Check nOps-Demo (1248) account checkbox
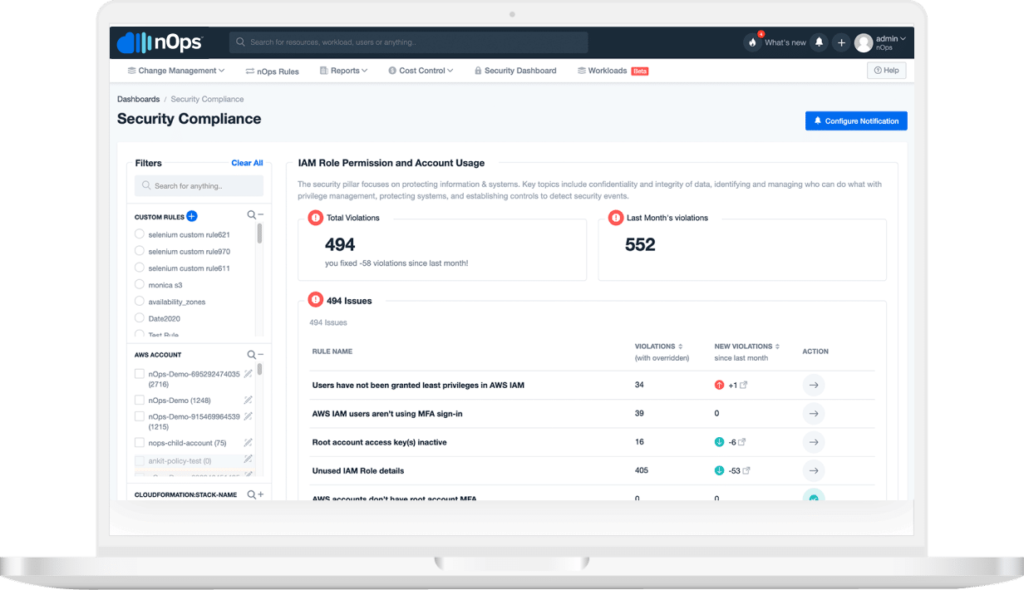The image size is (1024, 590). click(x=139, y=400)
